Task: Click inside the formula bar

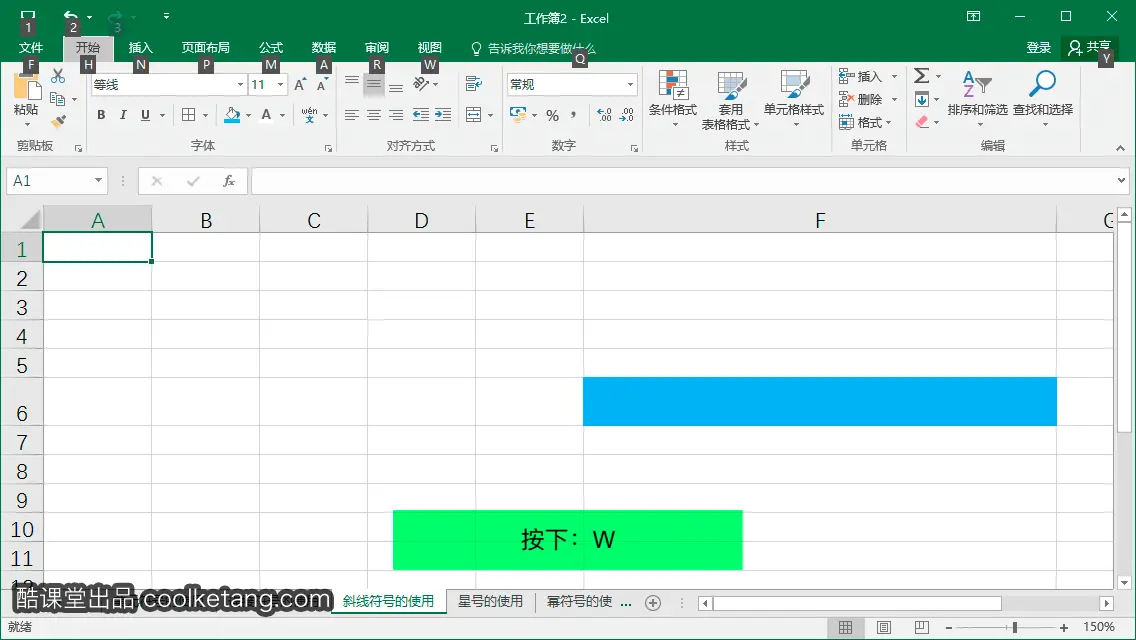Action: point(681,180)
